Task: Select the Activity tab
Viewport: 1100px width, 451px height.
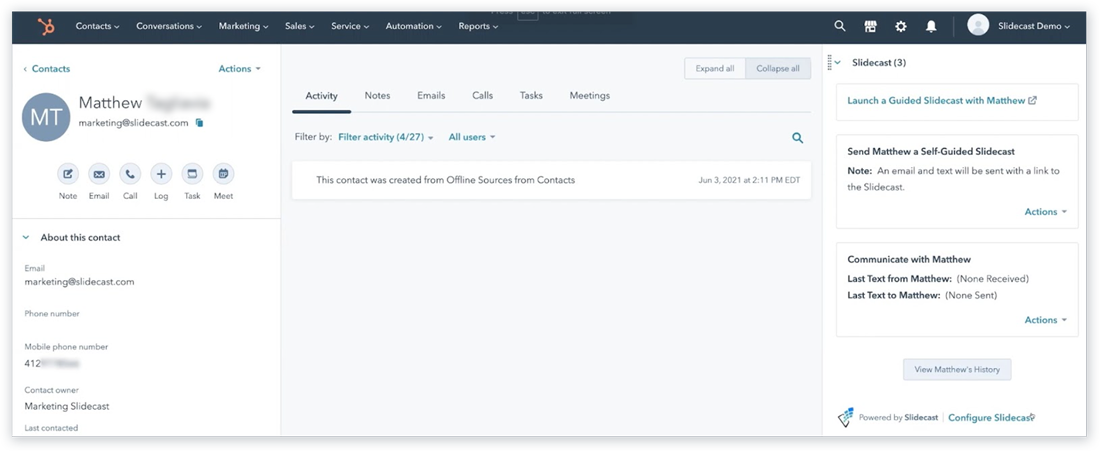Action: click(321, 96)
